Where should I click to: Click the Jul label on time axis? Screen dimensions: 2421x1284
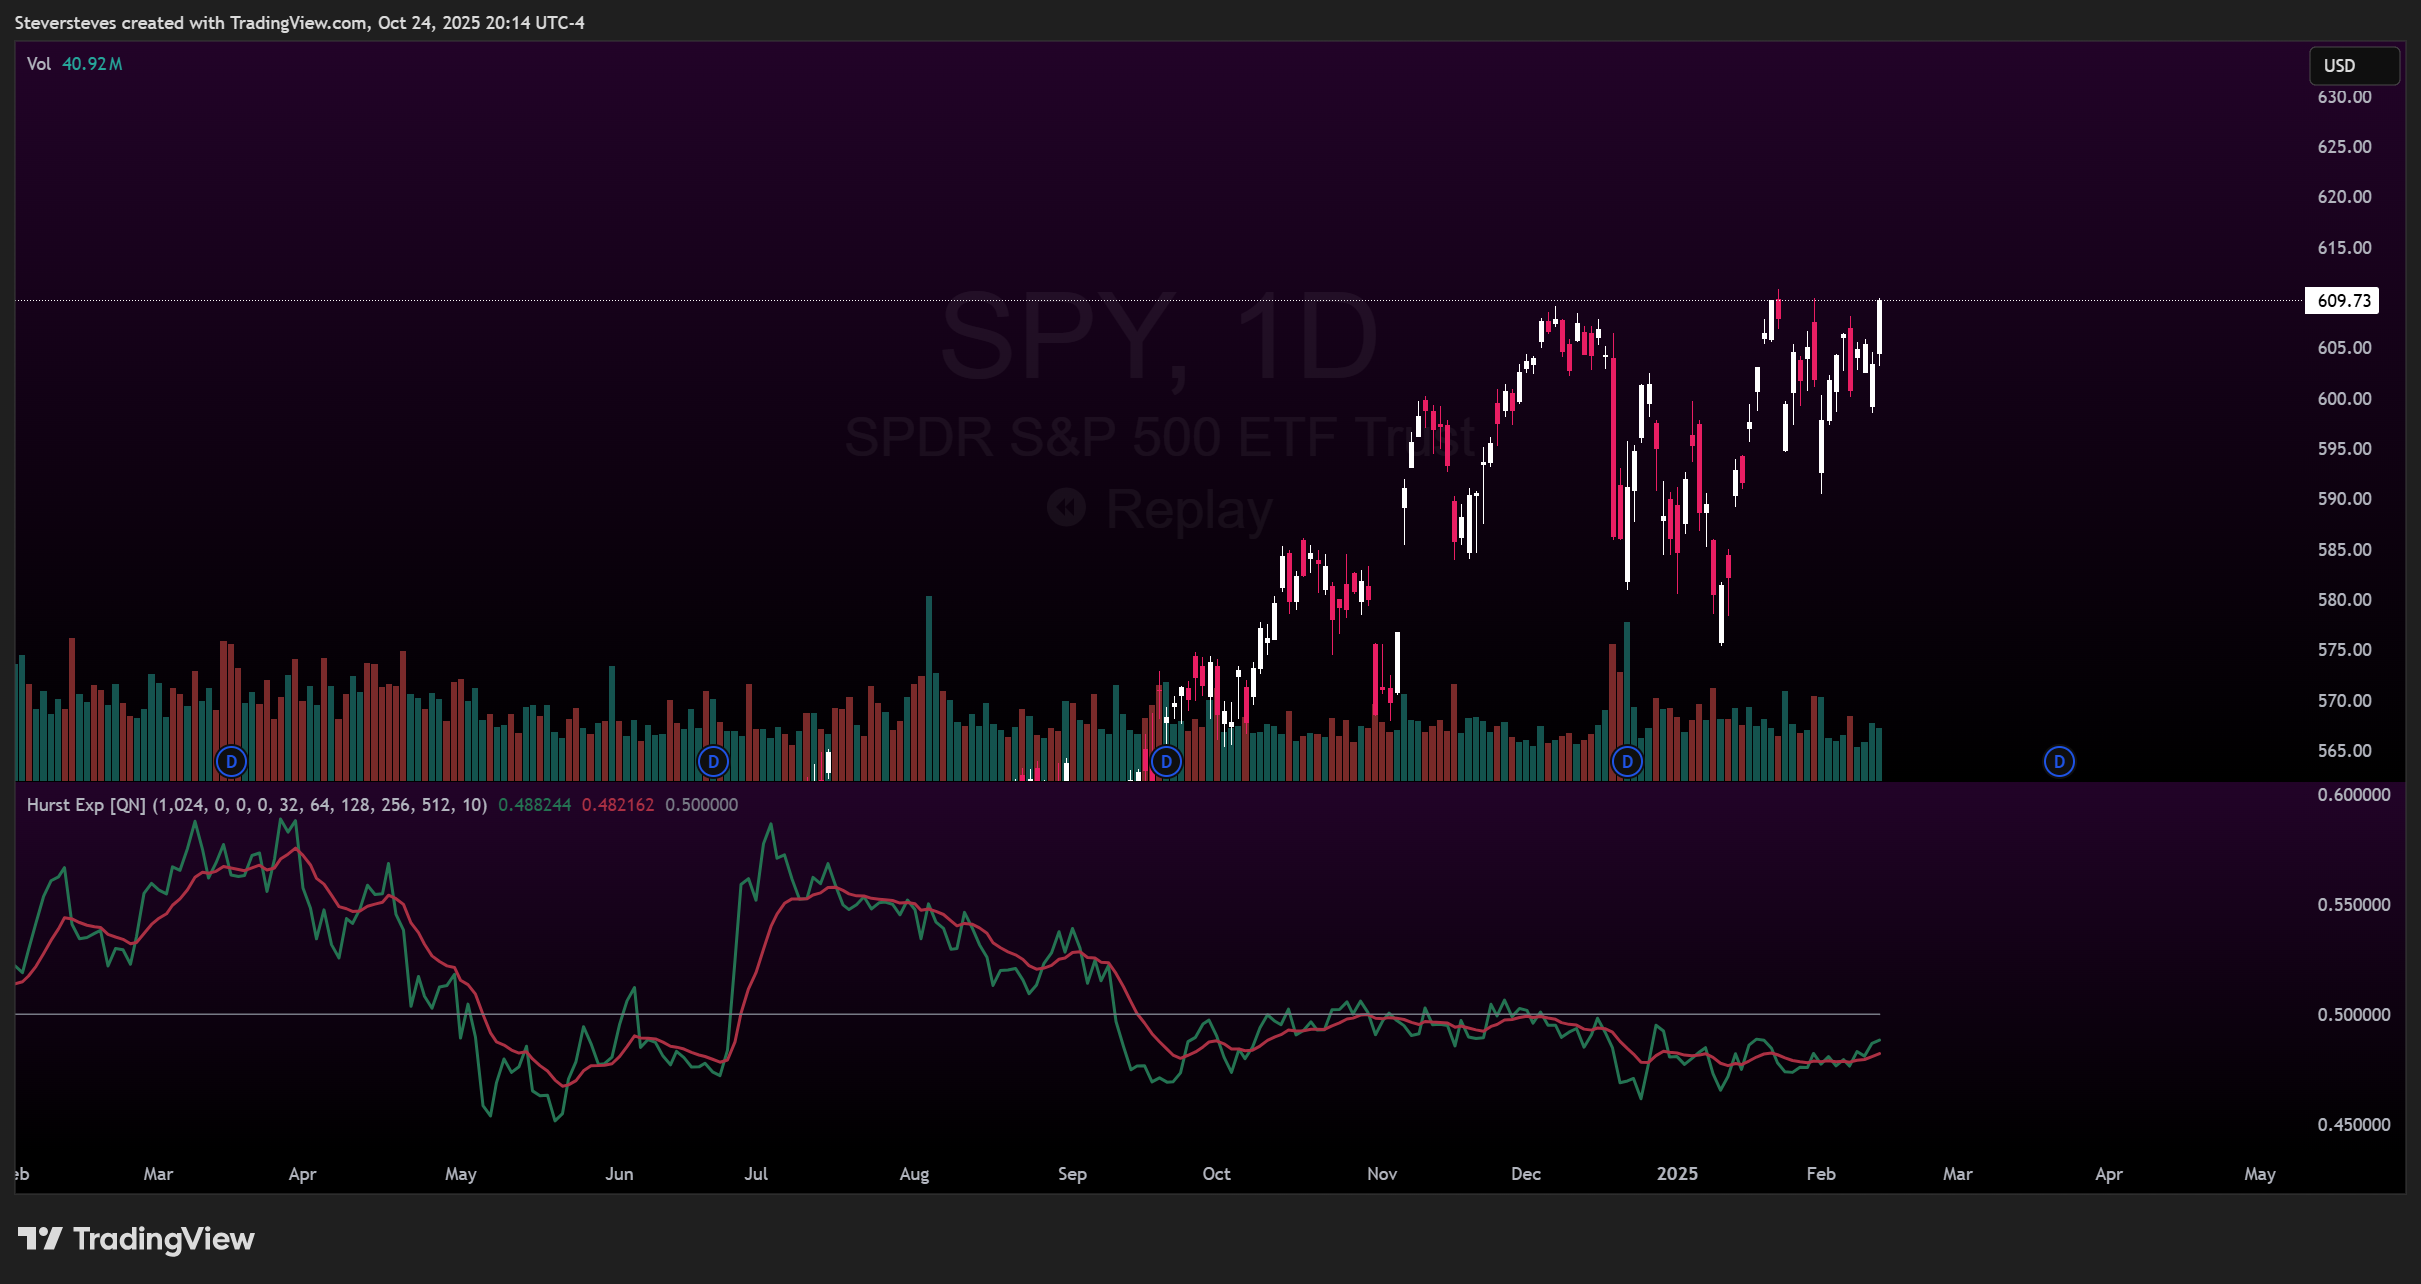[x=756, y=1174]
